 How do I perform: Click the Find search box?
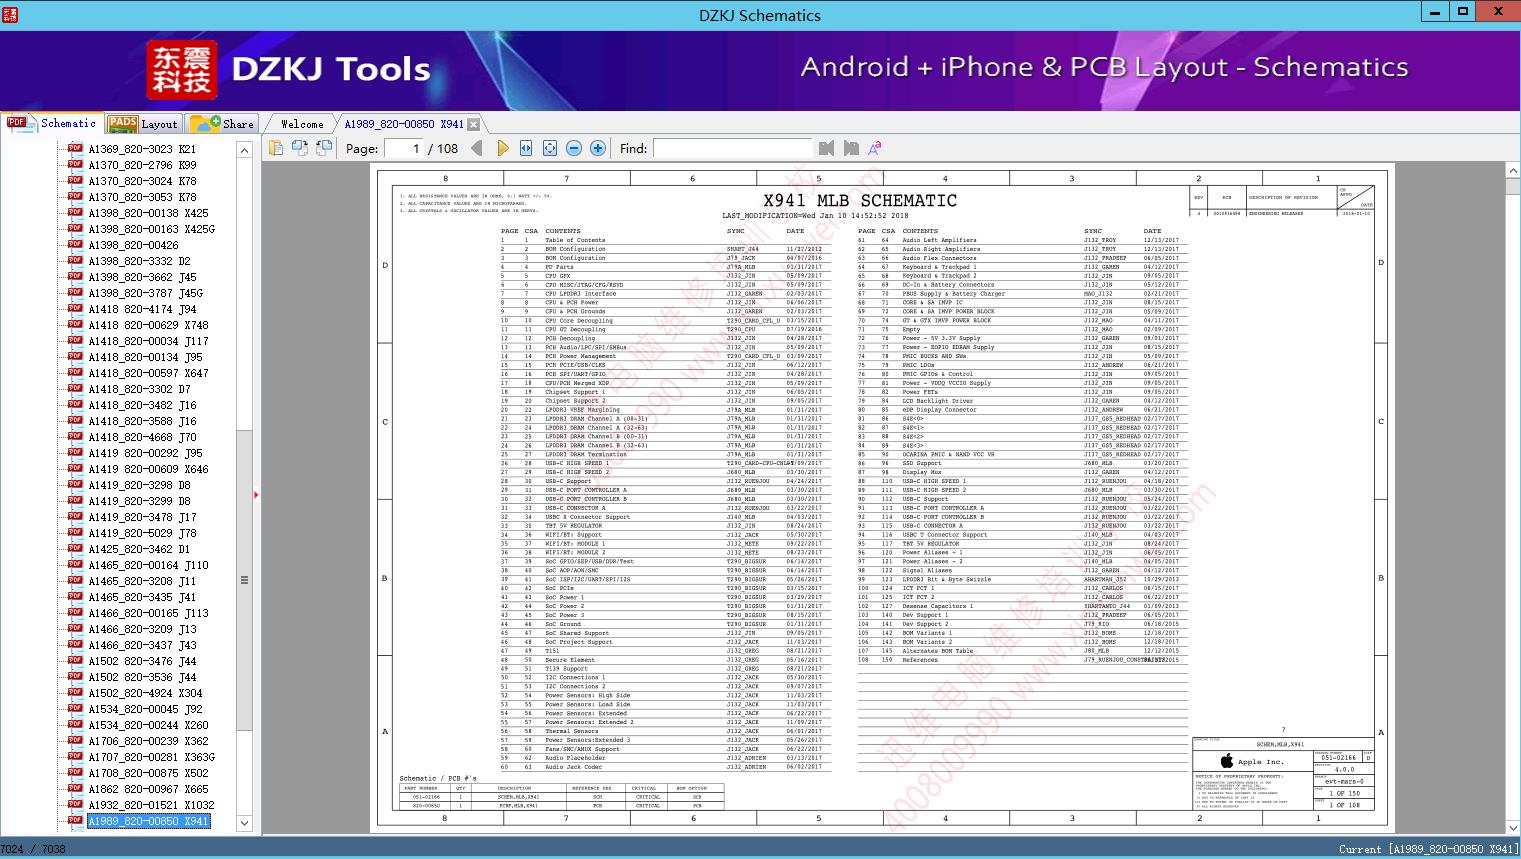[732, 148]
